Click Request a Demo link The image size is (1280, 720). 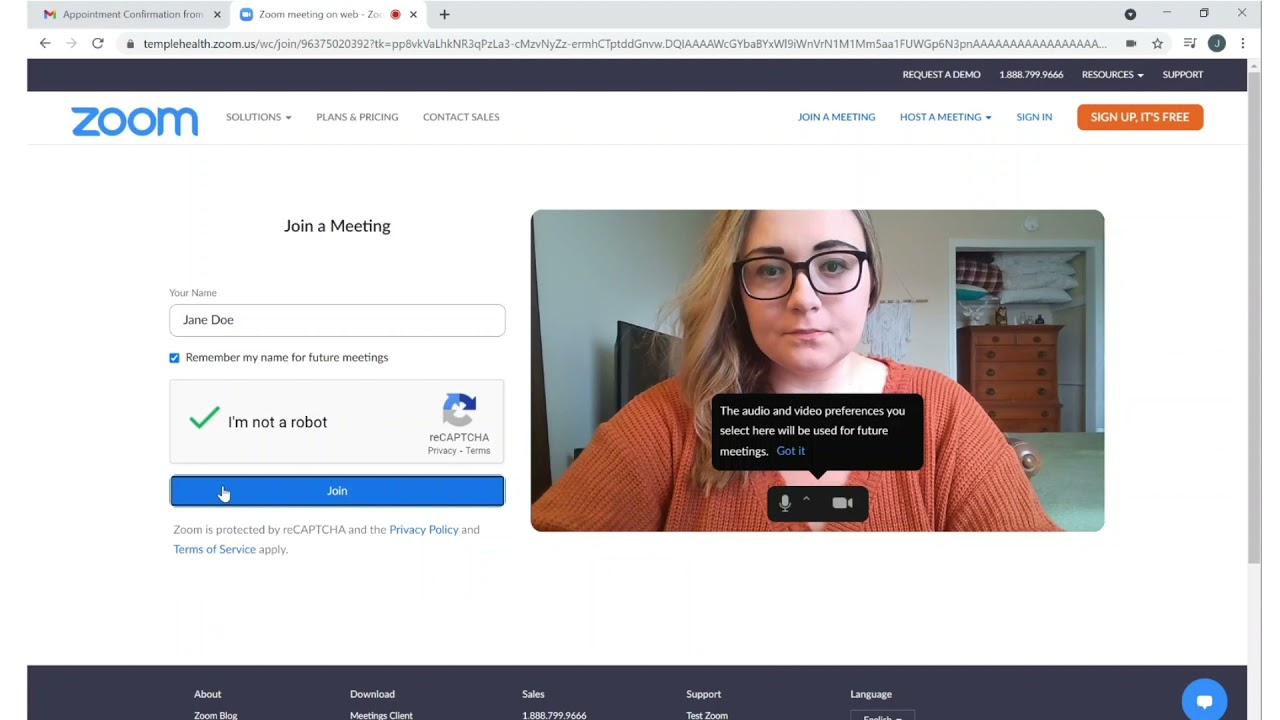point(941,74)
